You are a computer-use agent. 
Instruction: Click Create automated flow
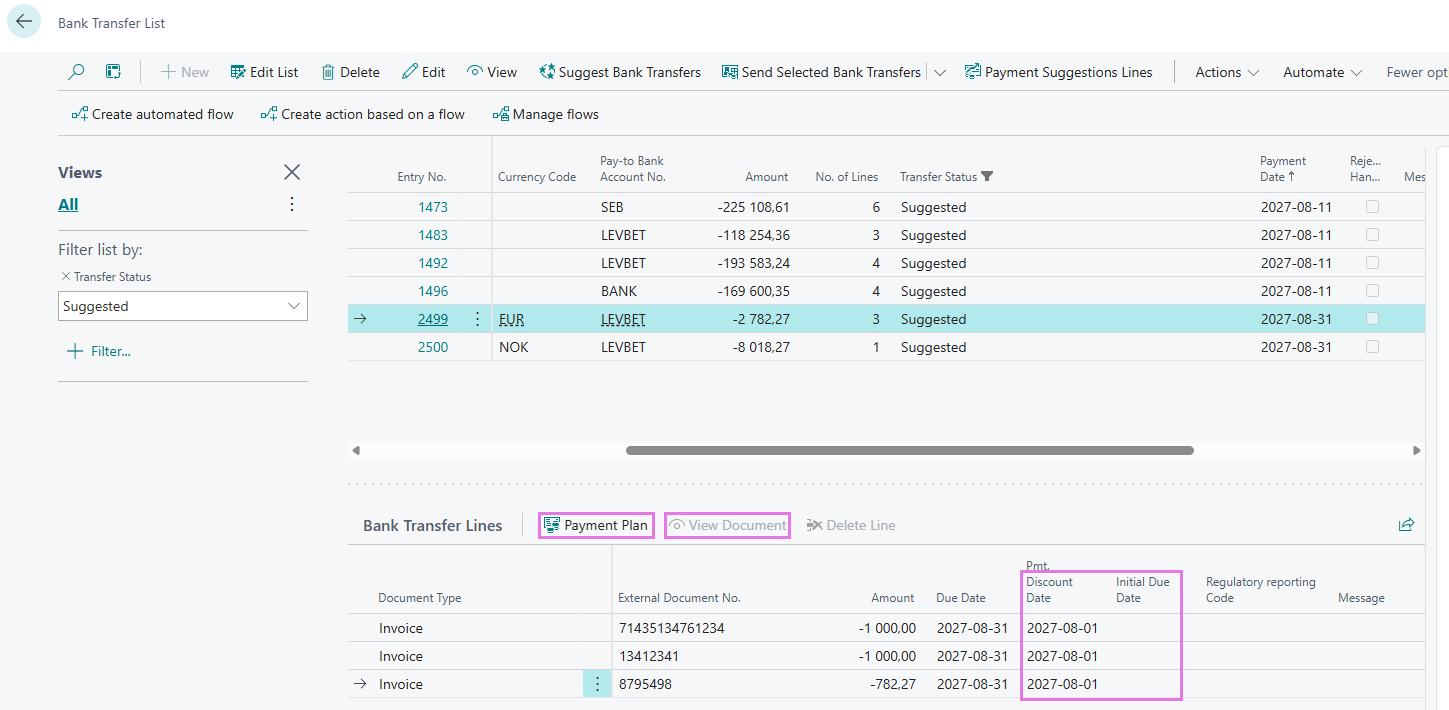[152, 114]
